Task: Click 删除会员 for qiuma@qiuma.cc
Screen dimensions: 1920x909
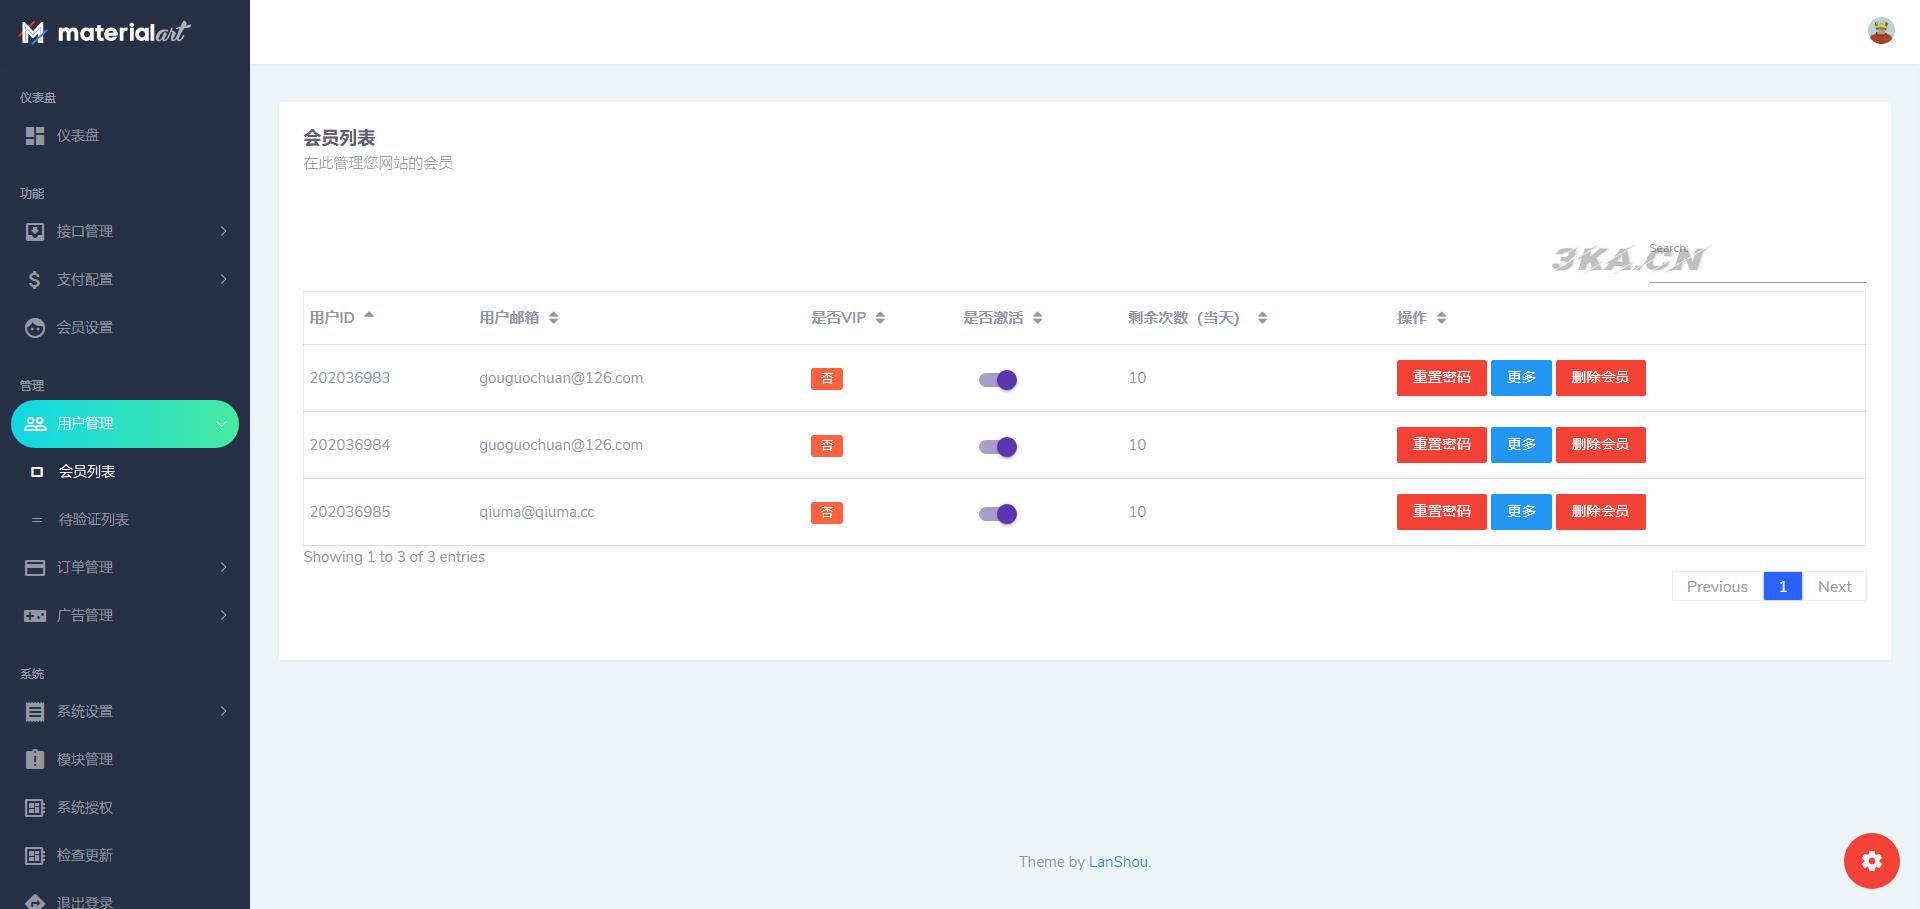Action: [x=1600, y=512]
